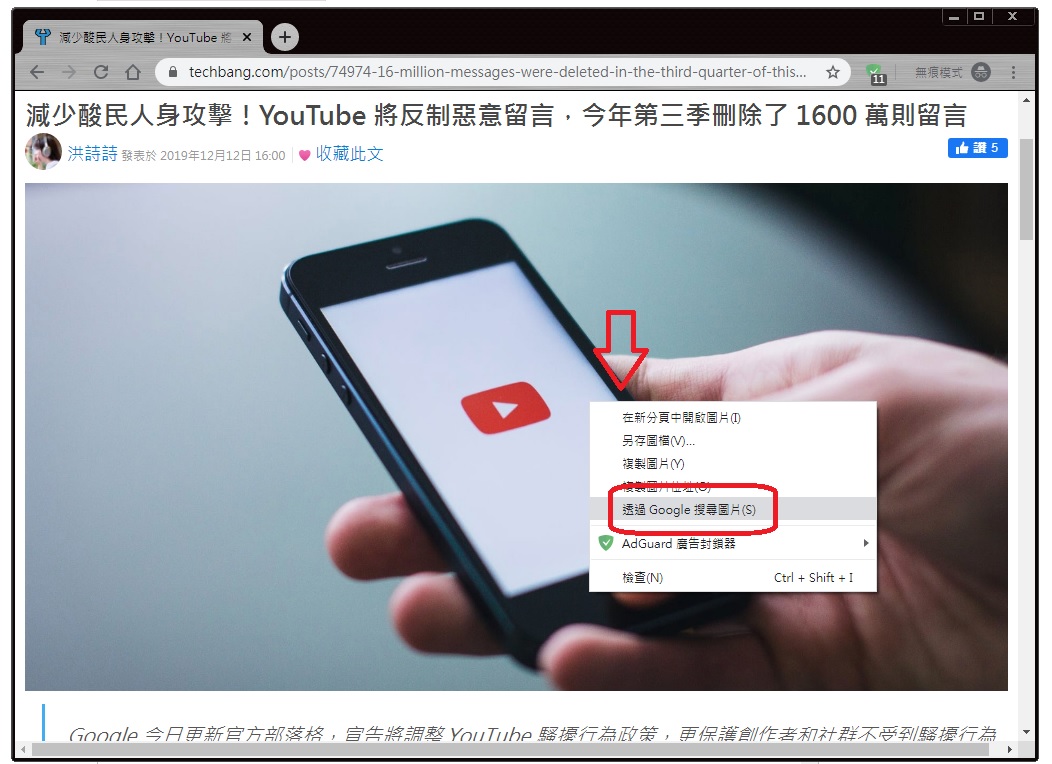Maximize the browser window
Screen dimensions: 1052x764
(979, 17)
